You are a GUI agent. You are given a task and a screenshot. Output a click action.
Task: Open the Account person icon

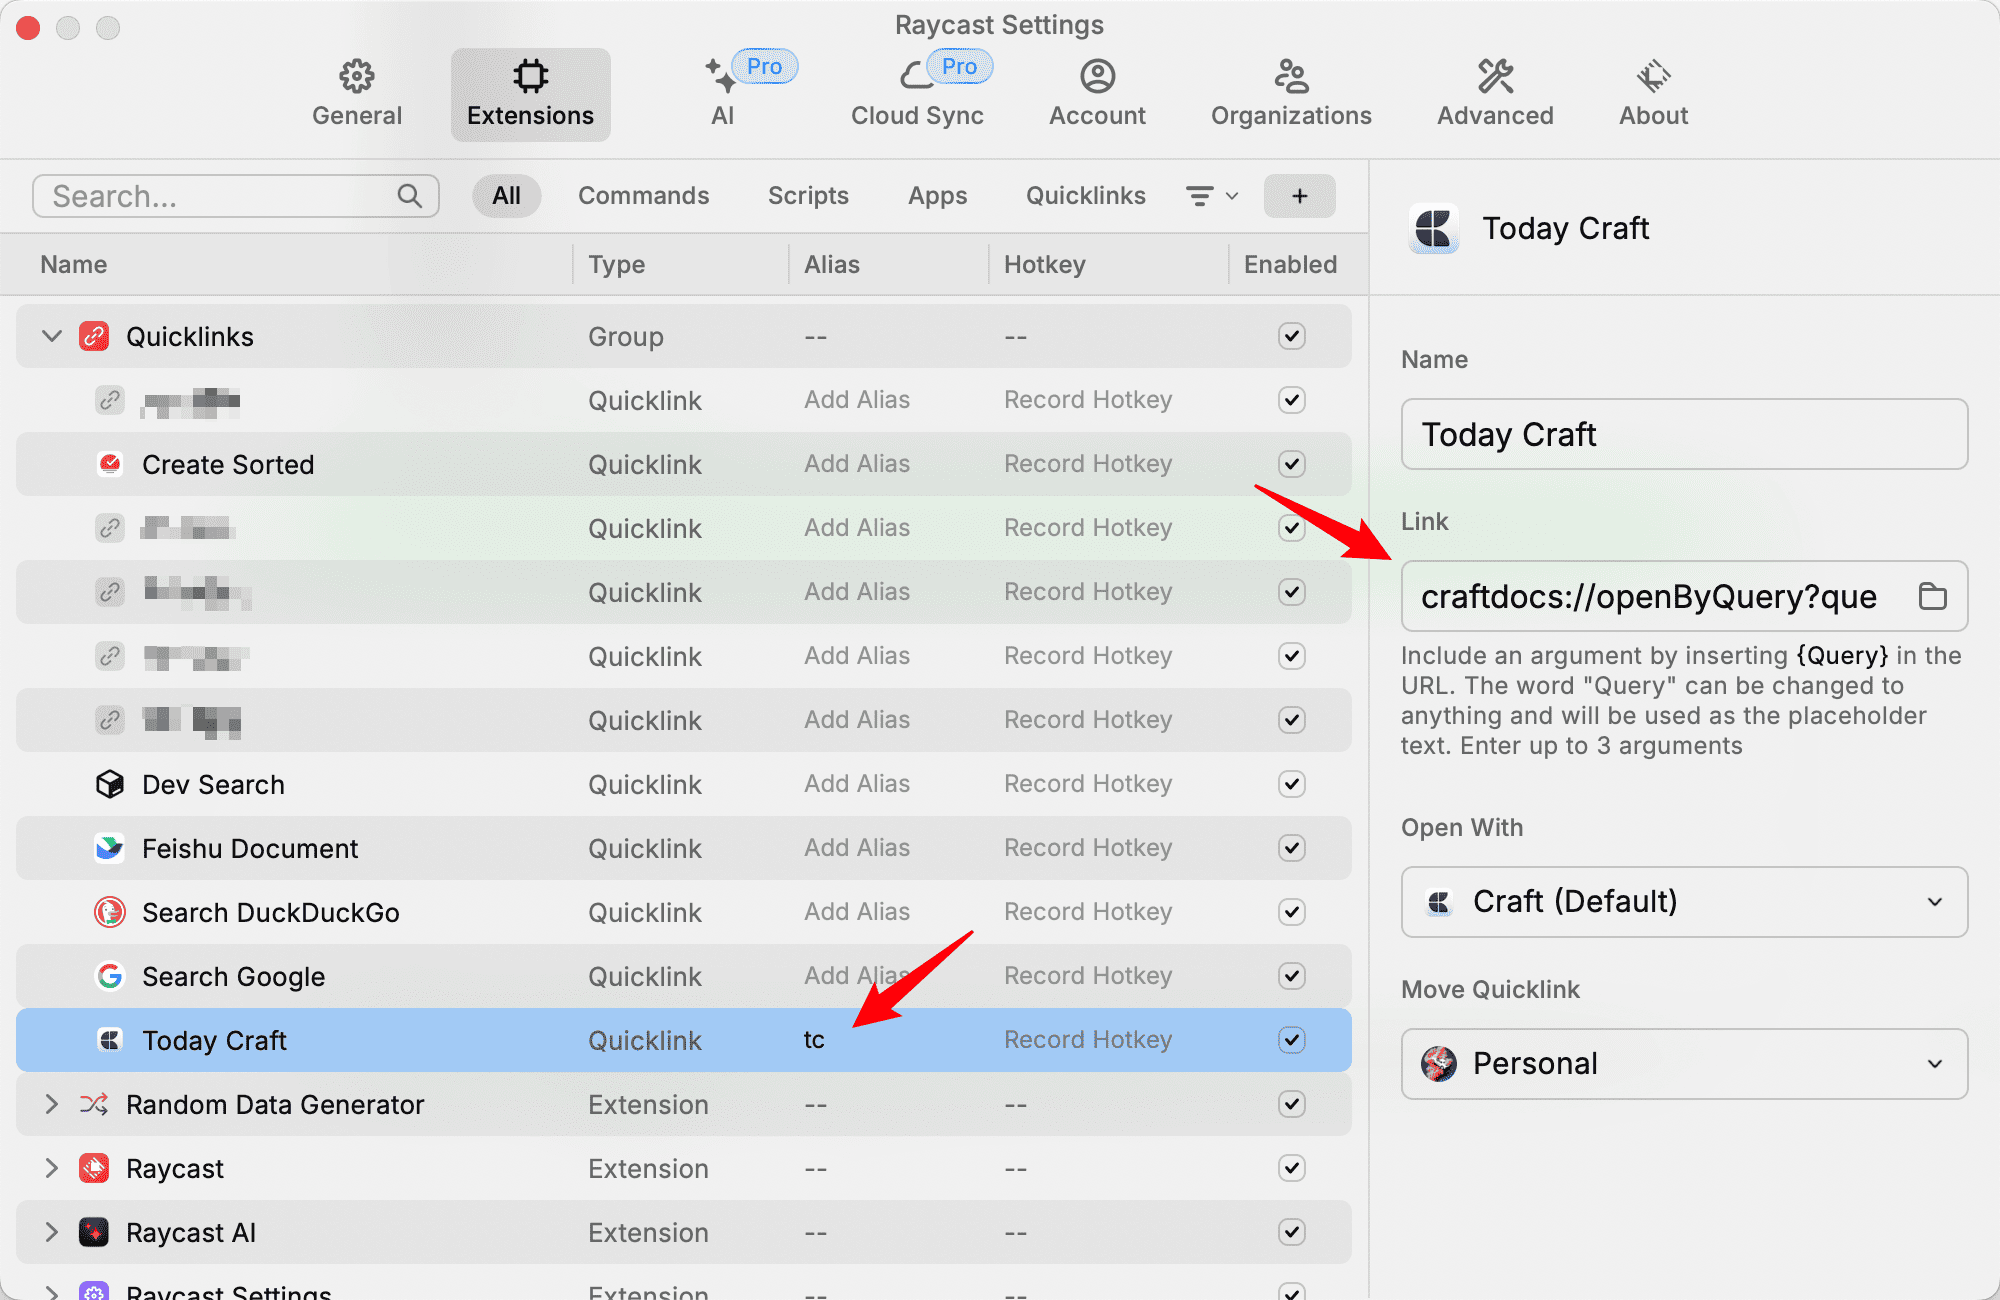point(1097,75)
